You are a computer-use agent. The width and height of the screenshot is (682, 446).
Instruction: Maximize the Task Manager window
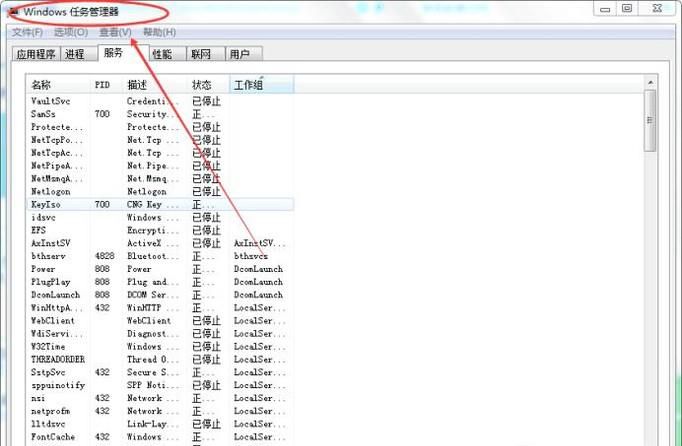627,8
